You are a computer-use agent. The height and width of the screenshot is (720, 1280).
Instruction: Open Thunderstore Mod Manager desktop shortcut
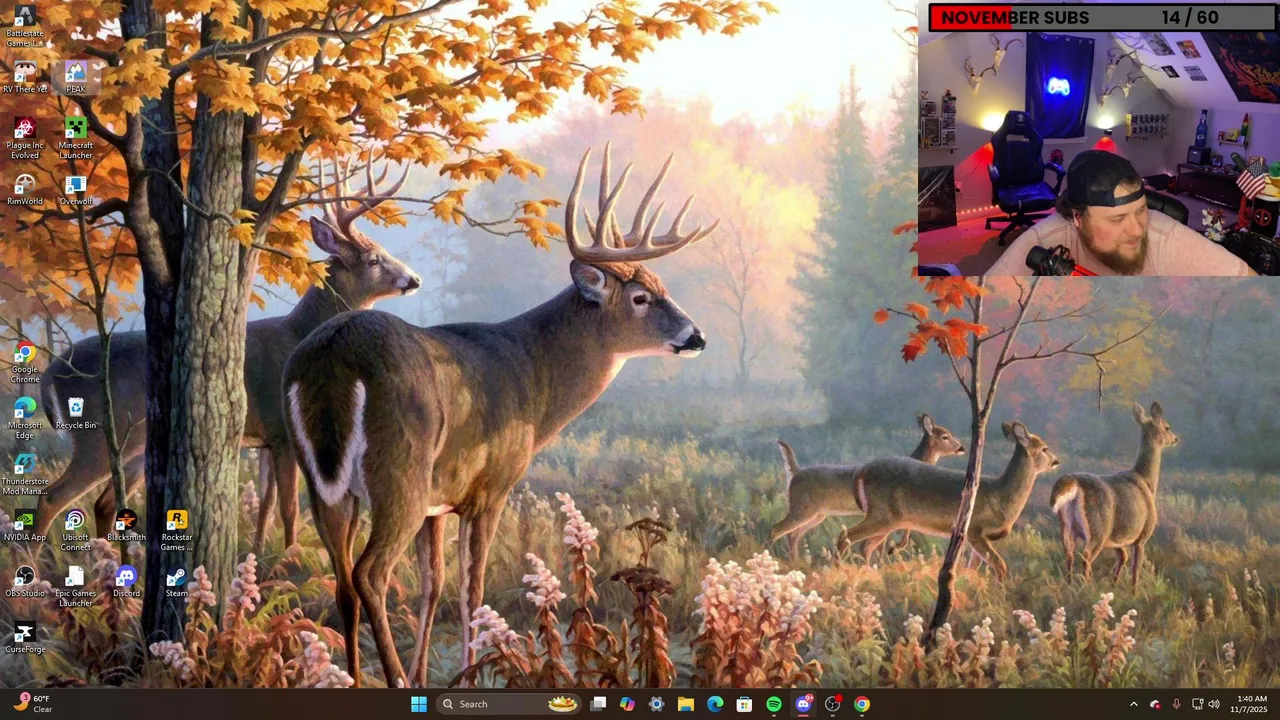click(x=25, y=474)
